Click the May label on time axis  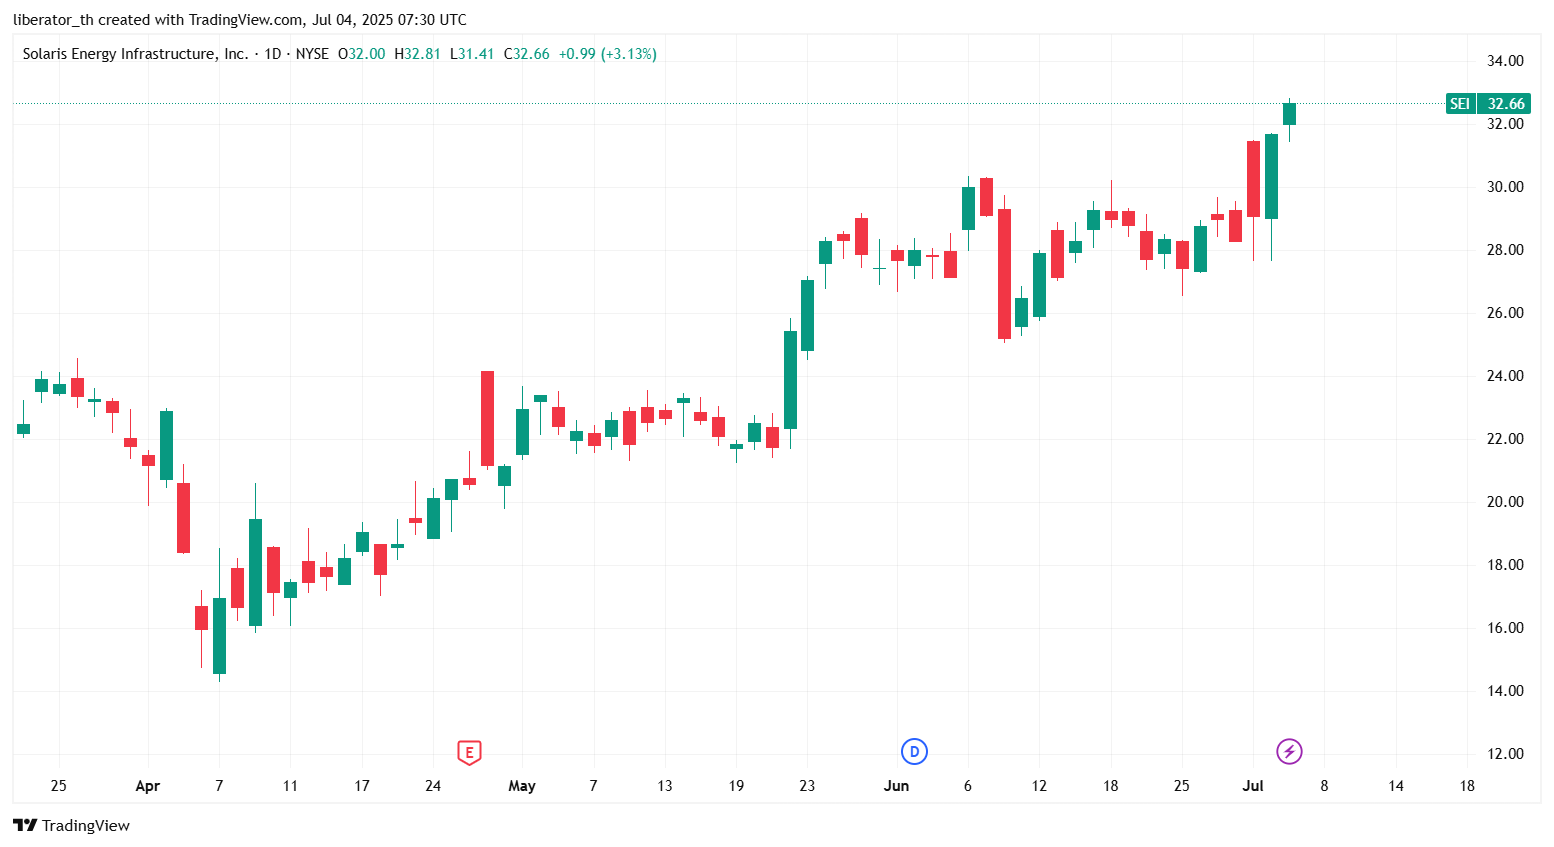(x=522, y=786)
